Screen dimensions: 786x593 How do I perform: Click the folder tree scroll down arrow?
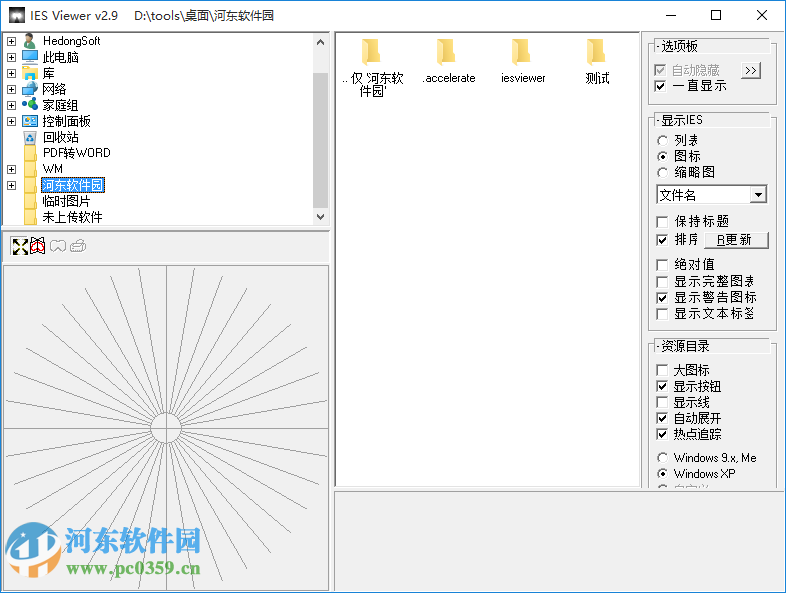[x=320, y=217]
